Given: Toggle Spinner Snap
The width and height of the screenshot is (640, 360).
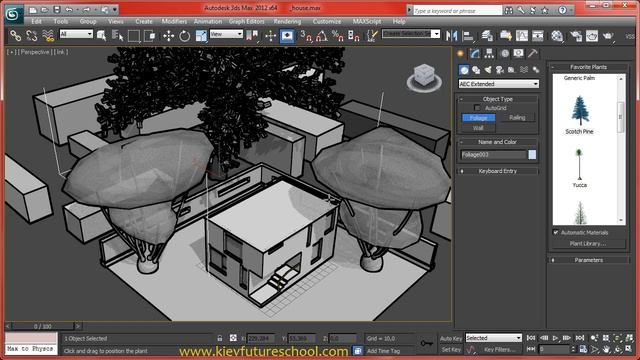Looking at the screenshot, I should (353, 36).
